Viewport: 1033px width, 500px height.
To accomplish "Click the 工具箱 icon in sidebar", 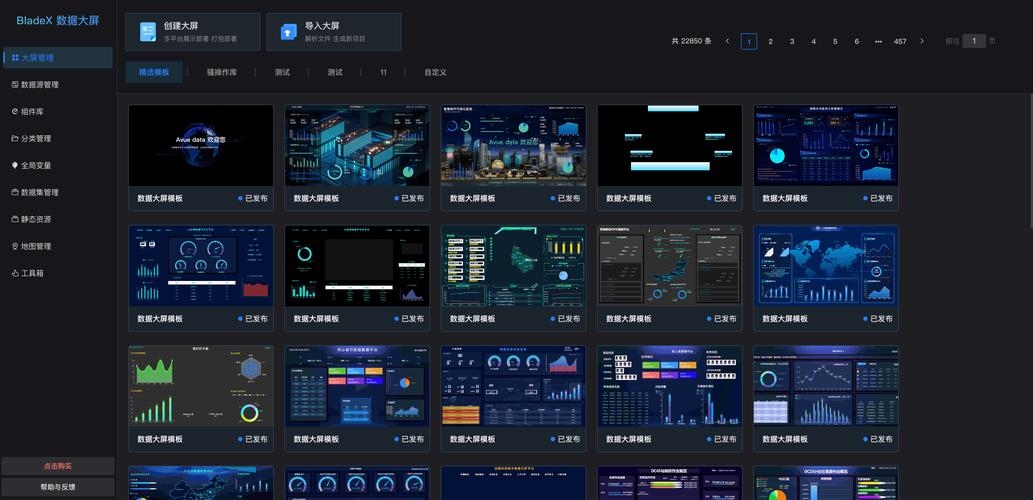I will point(14,273).
